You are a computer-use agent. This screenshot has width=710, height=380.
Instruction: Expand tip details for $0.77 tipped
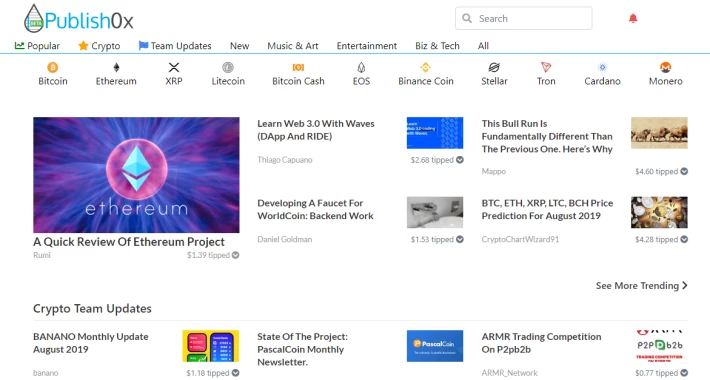click(684, 373)
